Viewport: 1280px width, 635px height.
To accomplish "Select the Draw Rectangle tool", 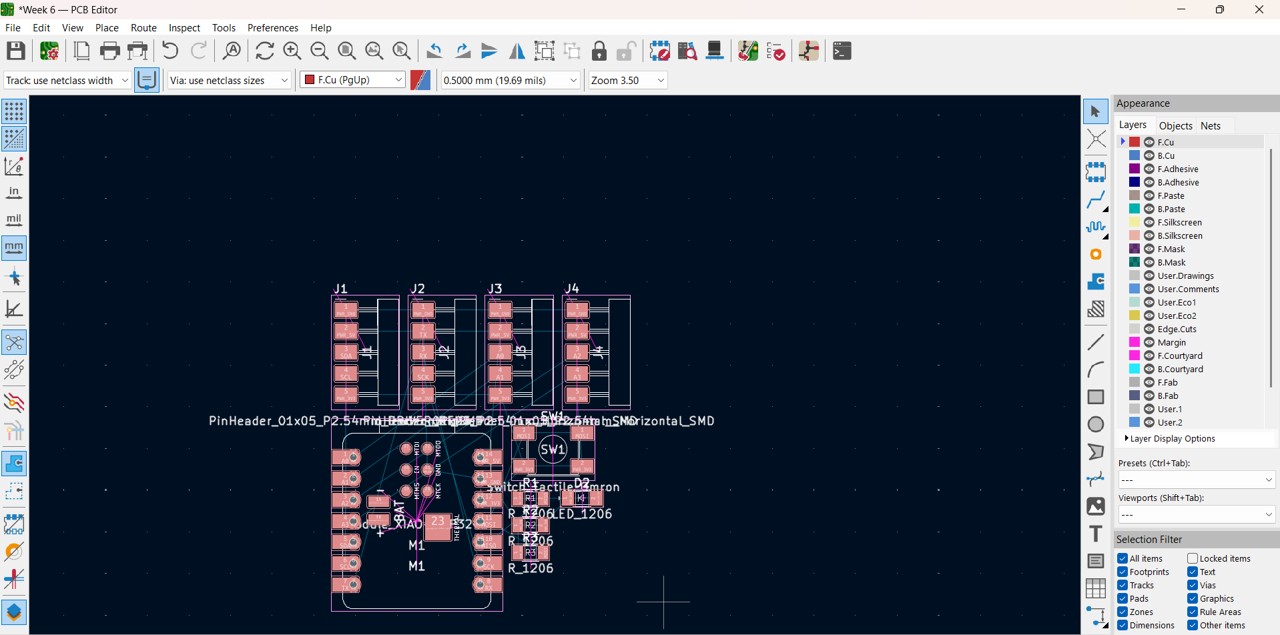I will (x=1096, y=397).
